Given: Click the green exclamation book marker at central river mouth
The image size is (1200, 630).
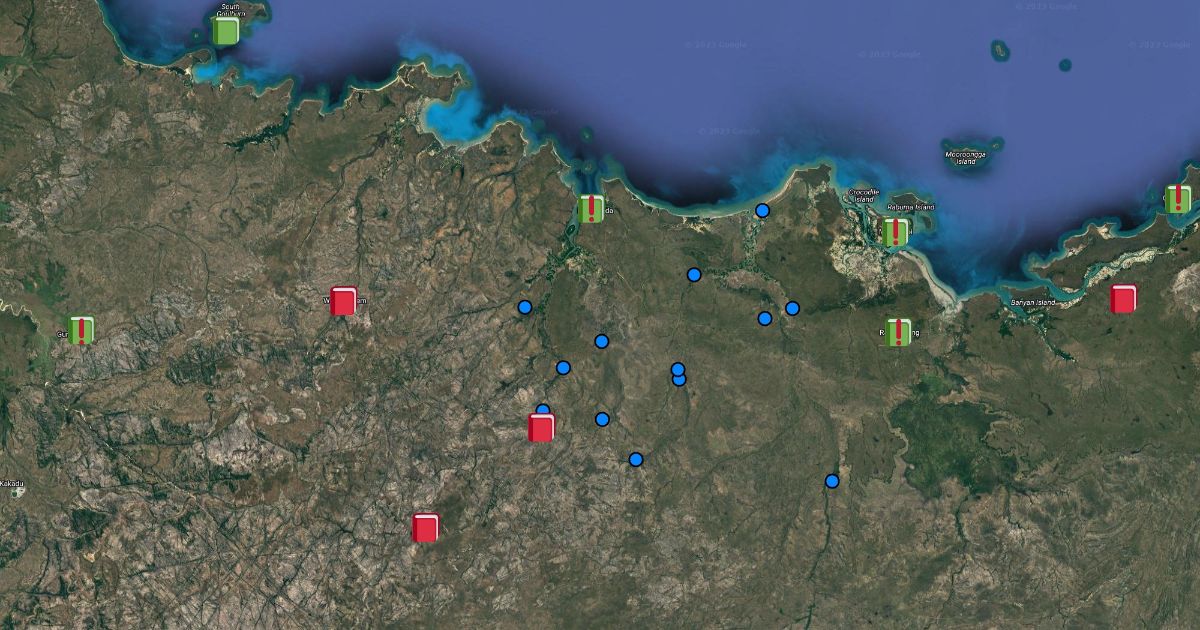Looking at the screenshot, I should coord(591,209).
